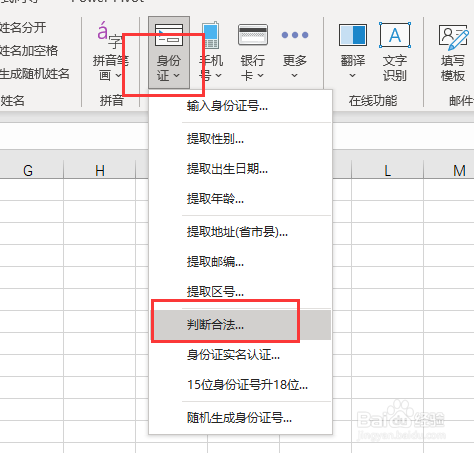Click 生成随机姓名 generate random name
Image resolution: width=474 pixels, height=453 pixels.
pos(35,74)
